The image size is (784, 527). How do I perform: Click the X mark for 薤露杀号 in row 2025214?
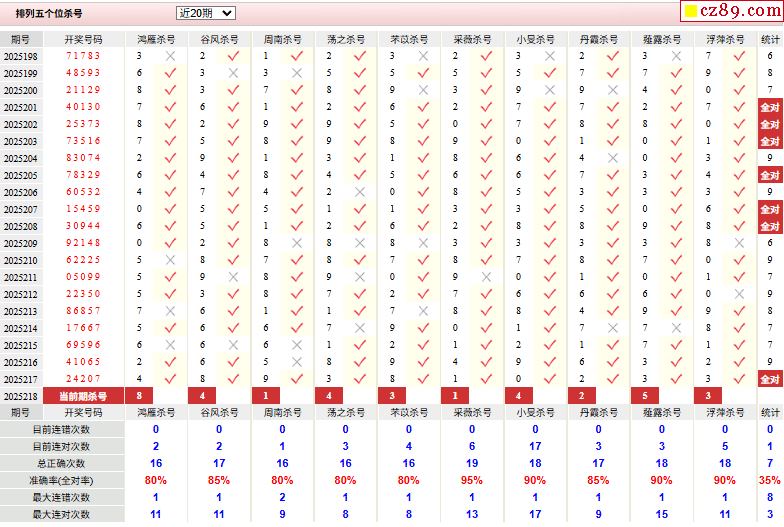coord(676,328)
